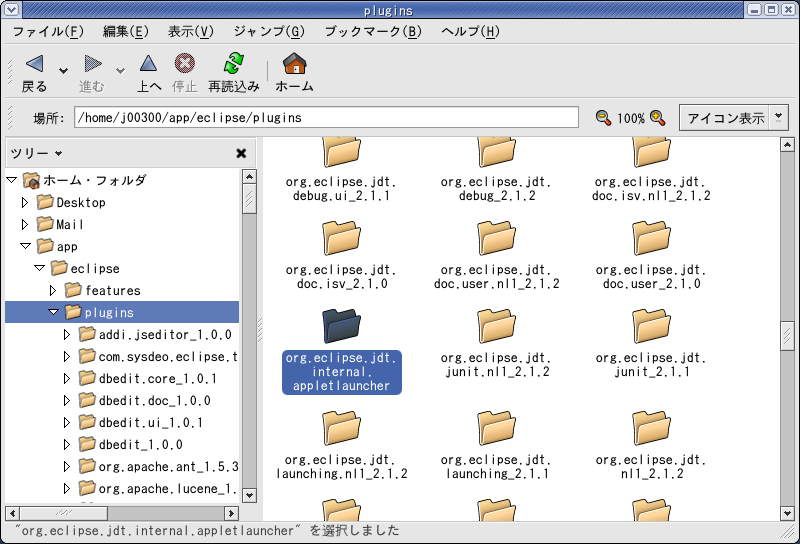800x544 pixels.
Task: Click the Stop (停止) icon
Action: point(185,64)
